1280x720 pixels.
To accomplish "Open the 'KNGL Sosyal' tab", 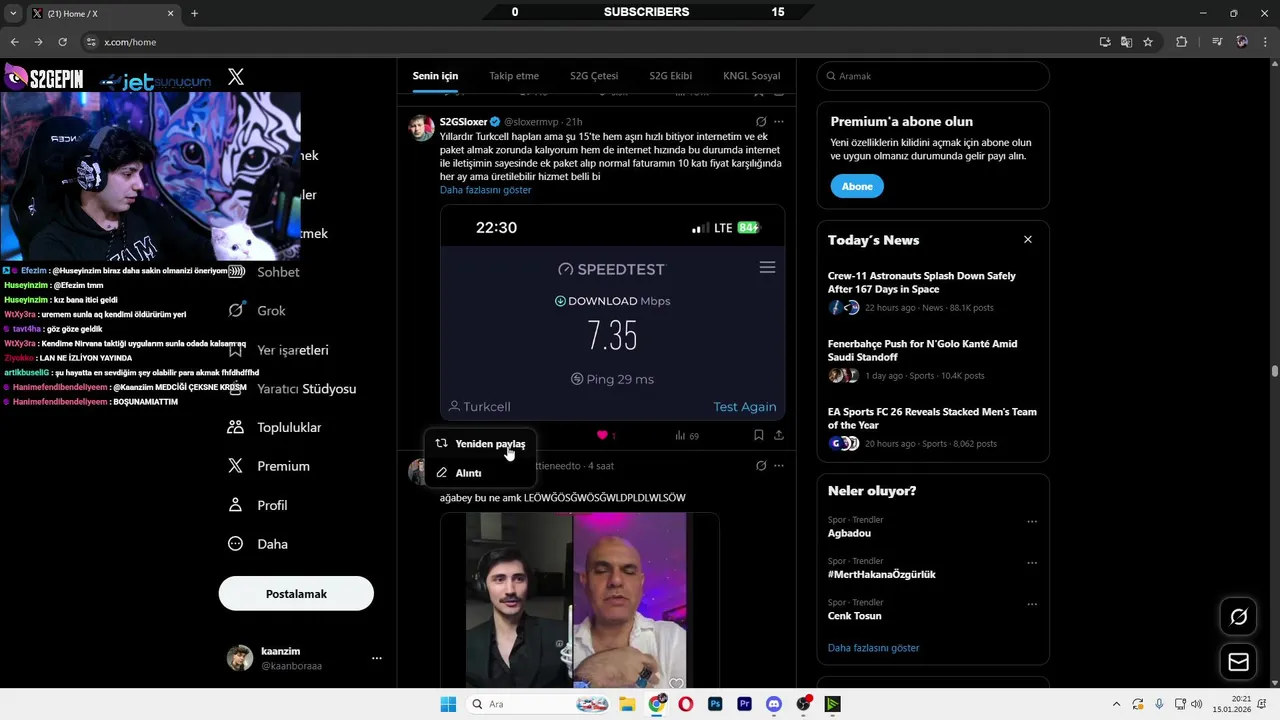I will tap(751, 76).
